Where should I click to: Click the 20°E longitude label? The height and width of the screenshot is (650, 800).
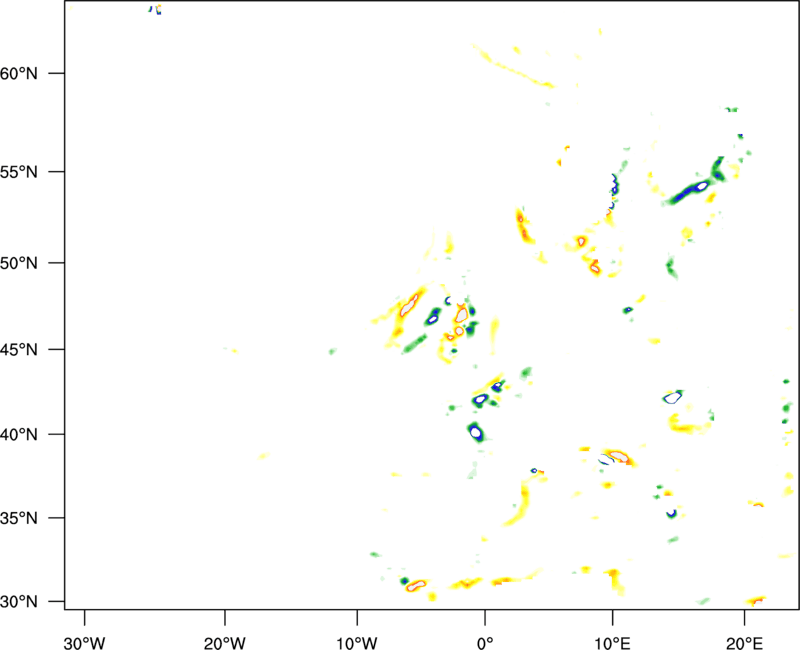[x=744, y=643]
